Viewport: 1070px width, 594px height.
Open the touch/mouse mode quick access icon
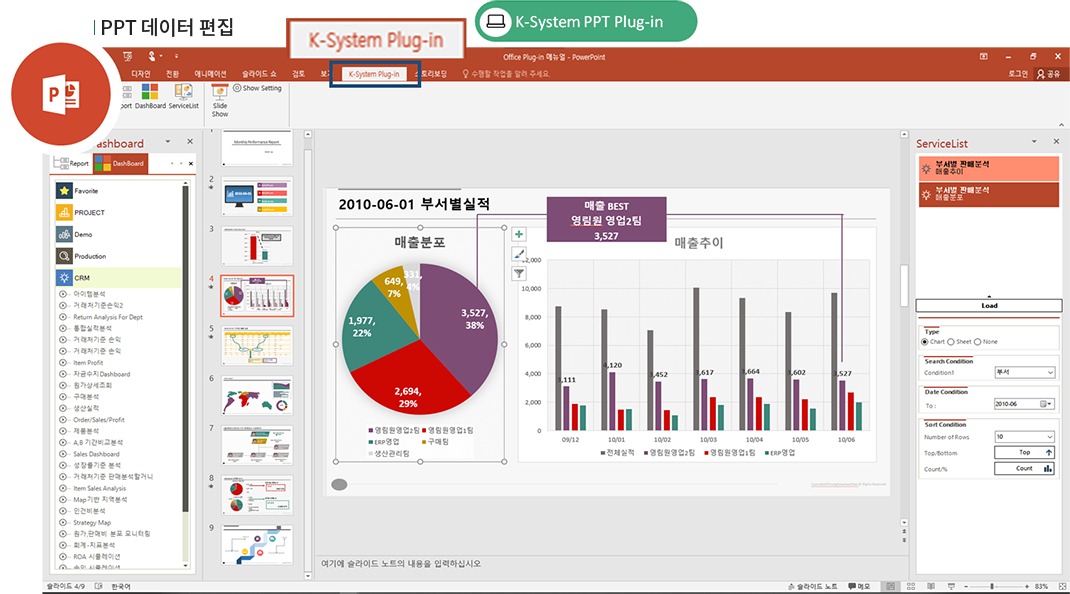[152, 56]
